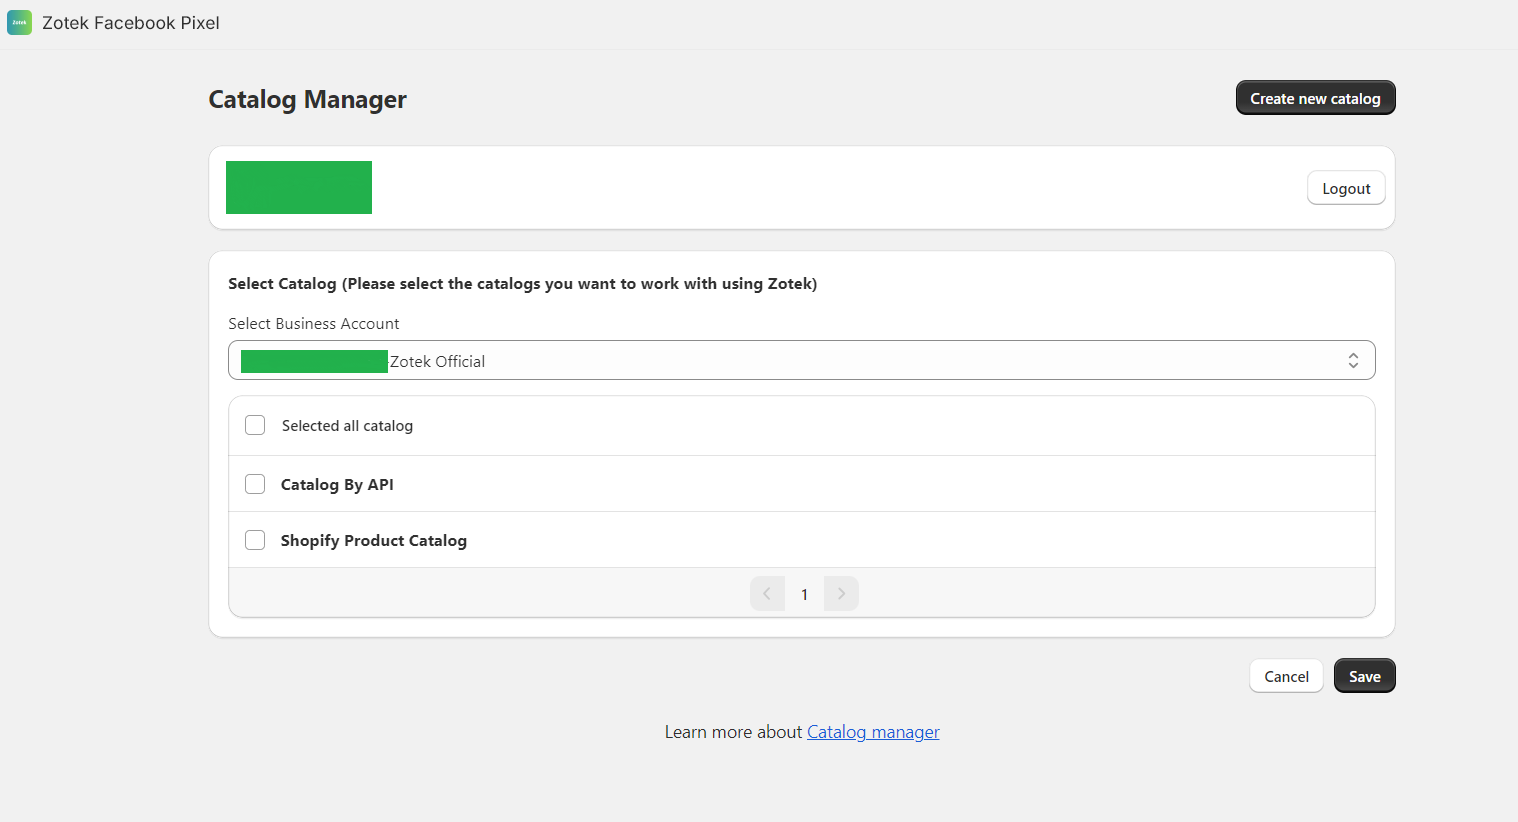Viewport: 1518px width, 822px height.
Task: Go to next page with right chevron
Action: 841,594
